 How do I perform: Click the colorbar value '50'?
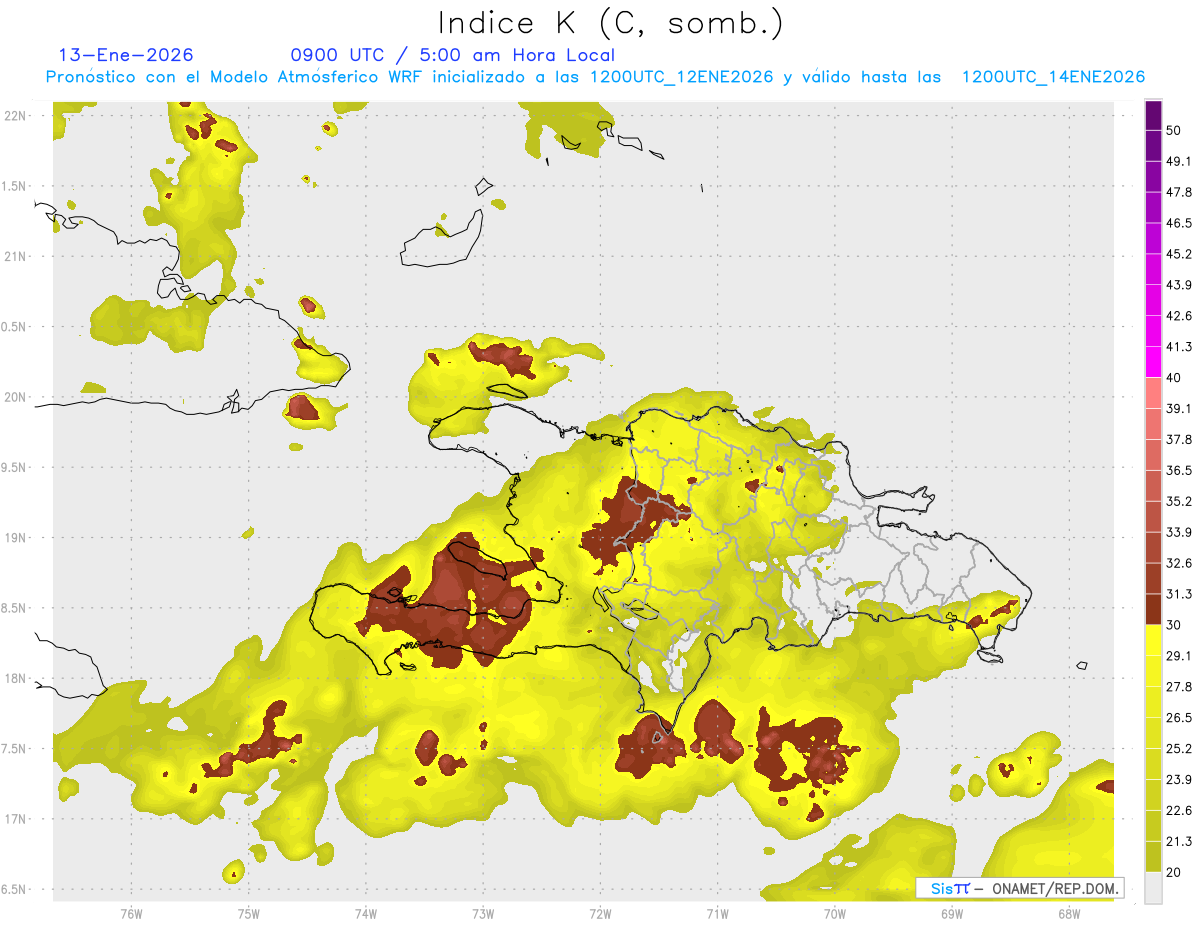pos(1173,130)
